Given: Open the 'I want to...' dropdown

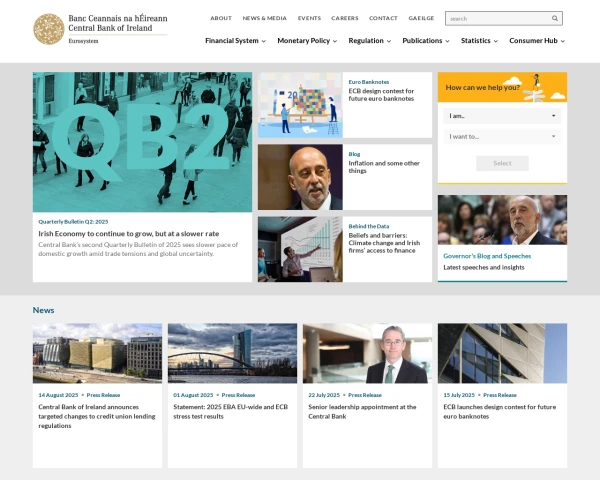Looking at the screenshot, I should pos(502,137).
